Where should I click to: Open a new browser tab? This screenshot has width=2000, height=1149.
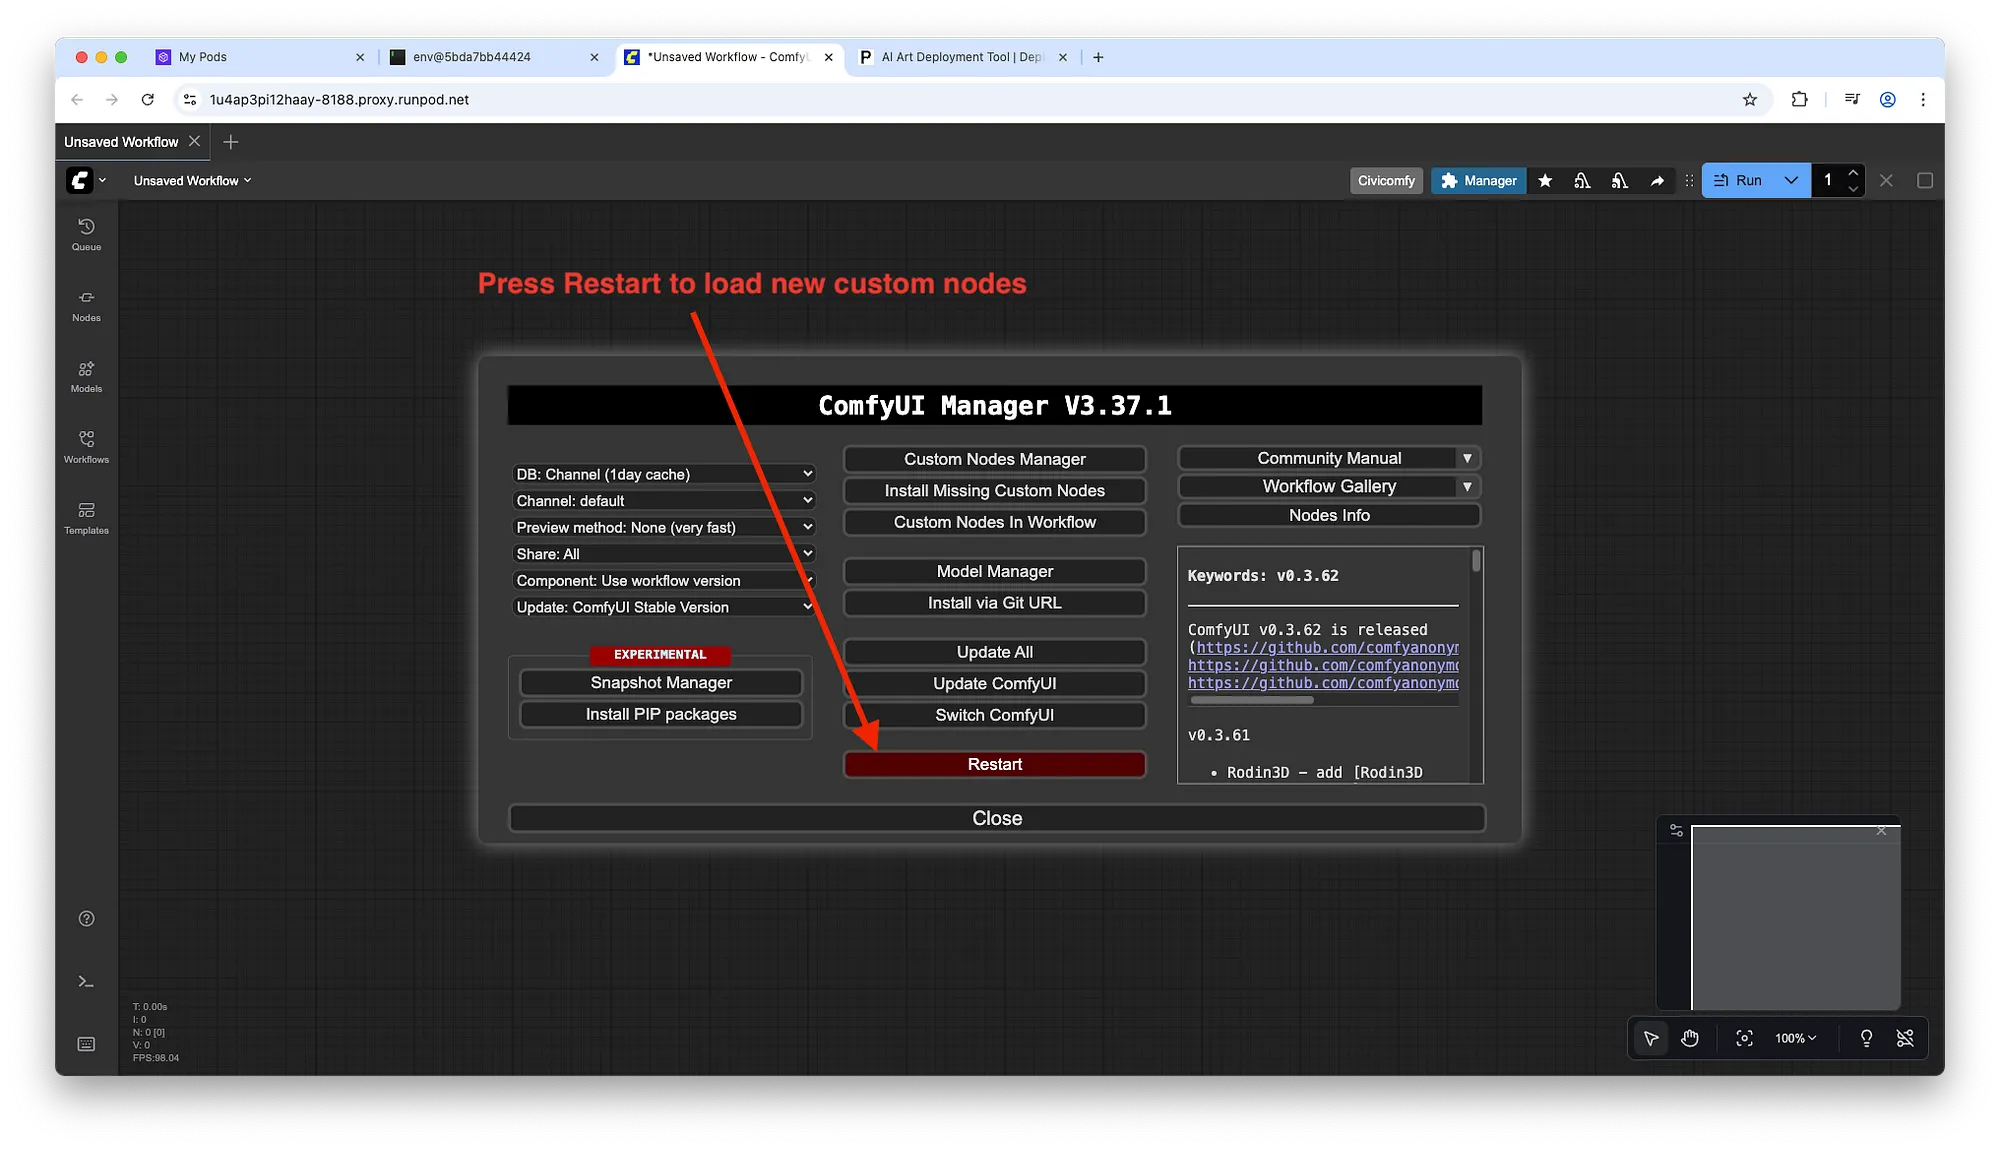tap(1098, 57)
